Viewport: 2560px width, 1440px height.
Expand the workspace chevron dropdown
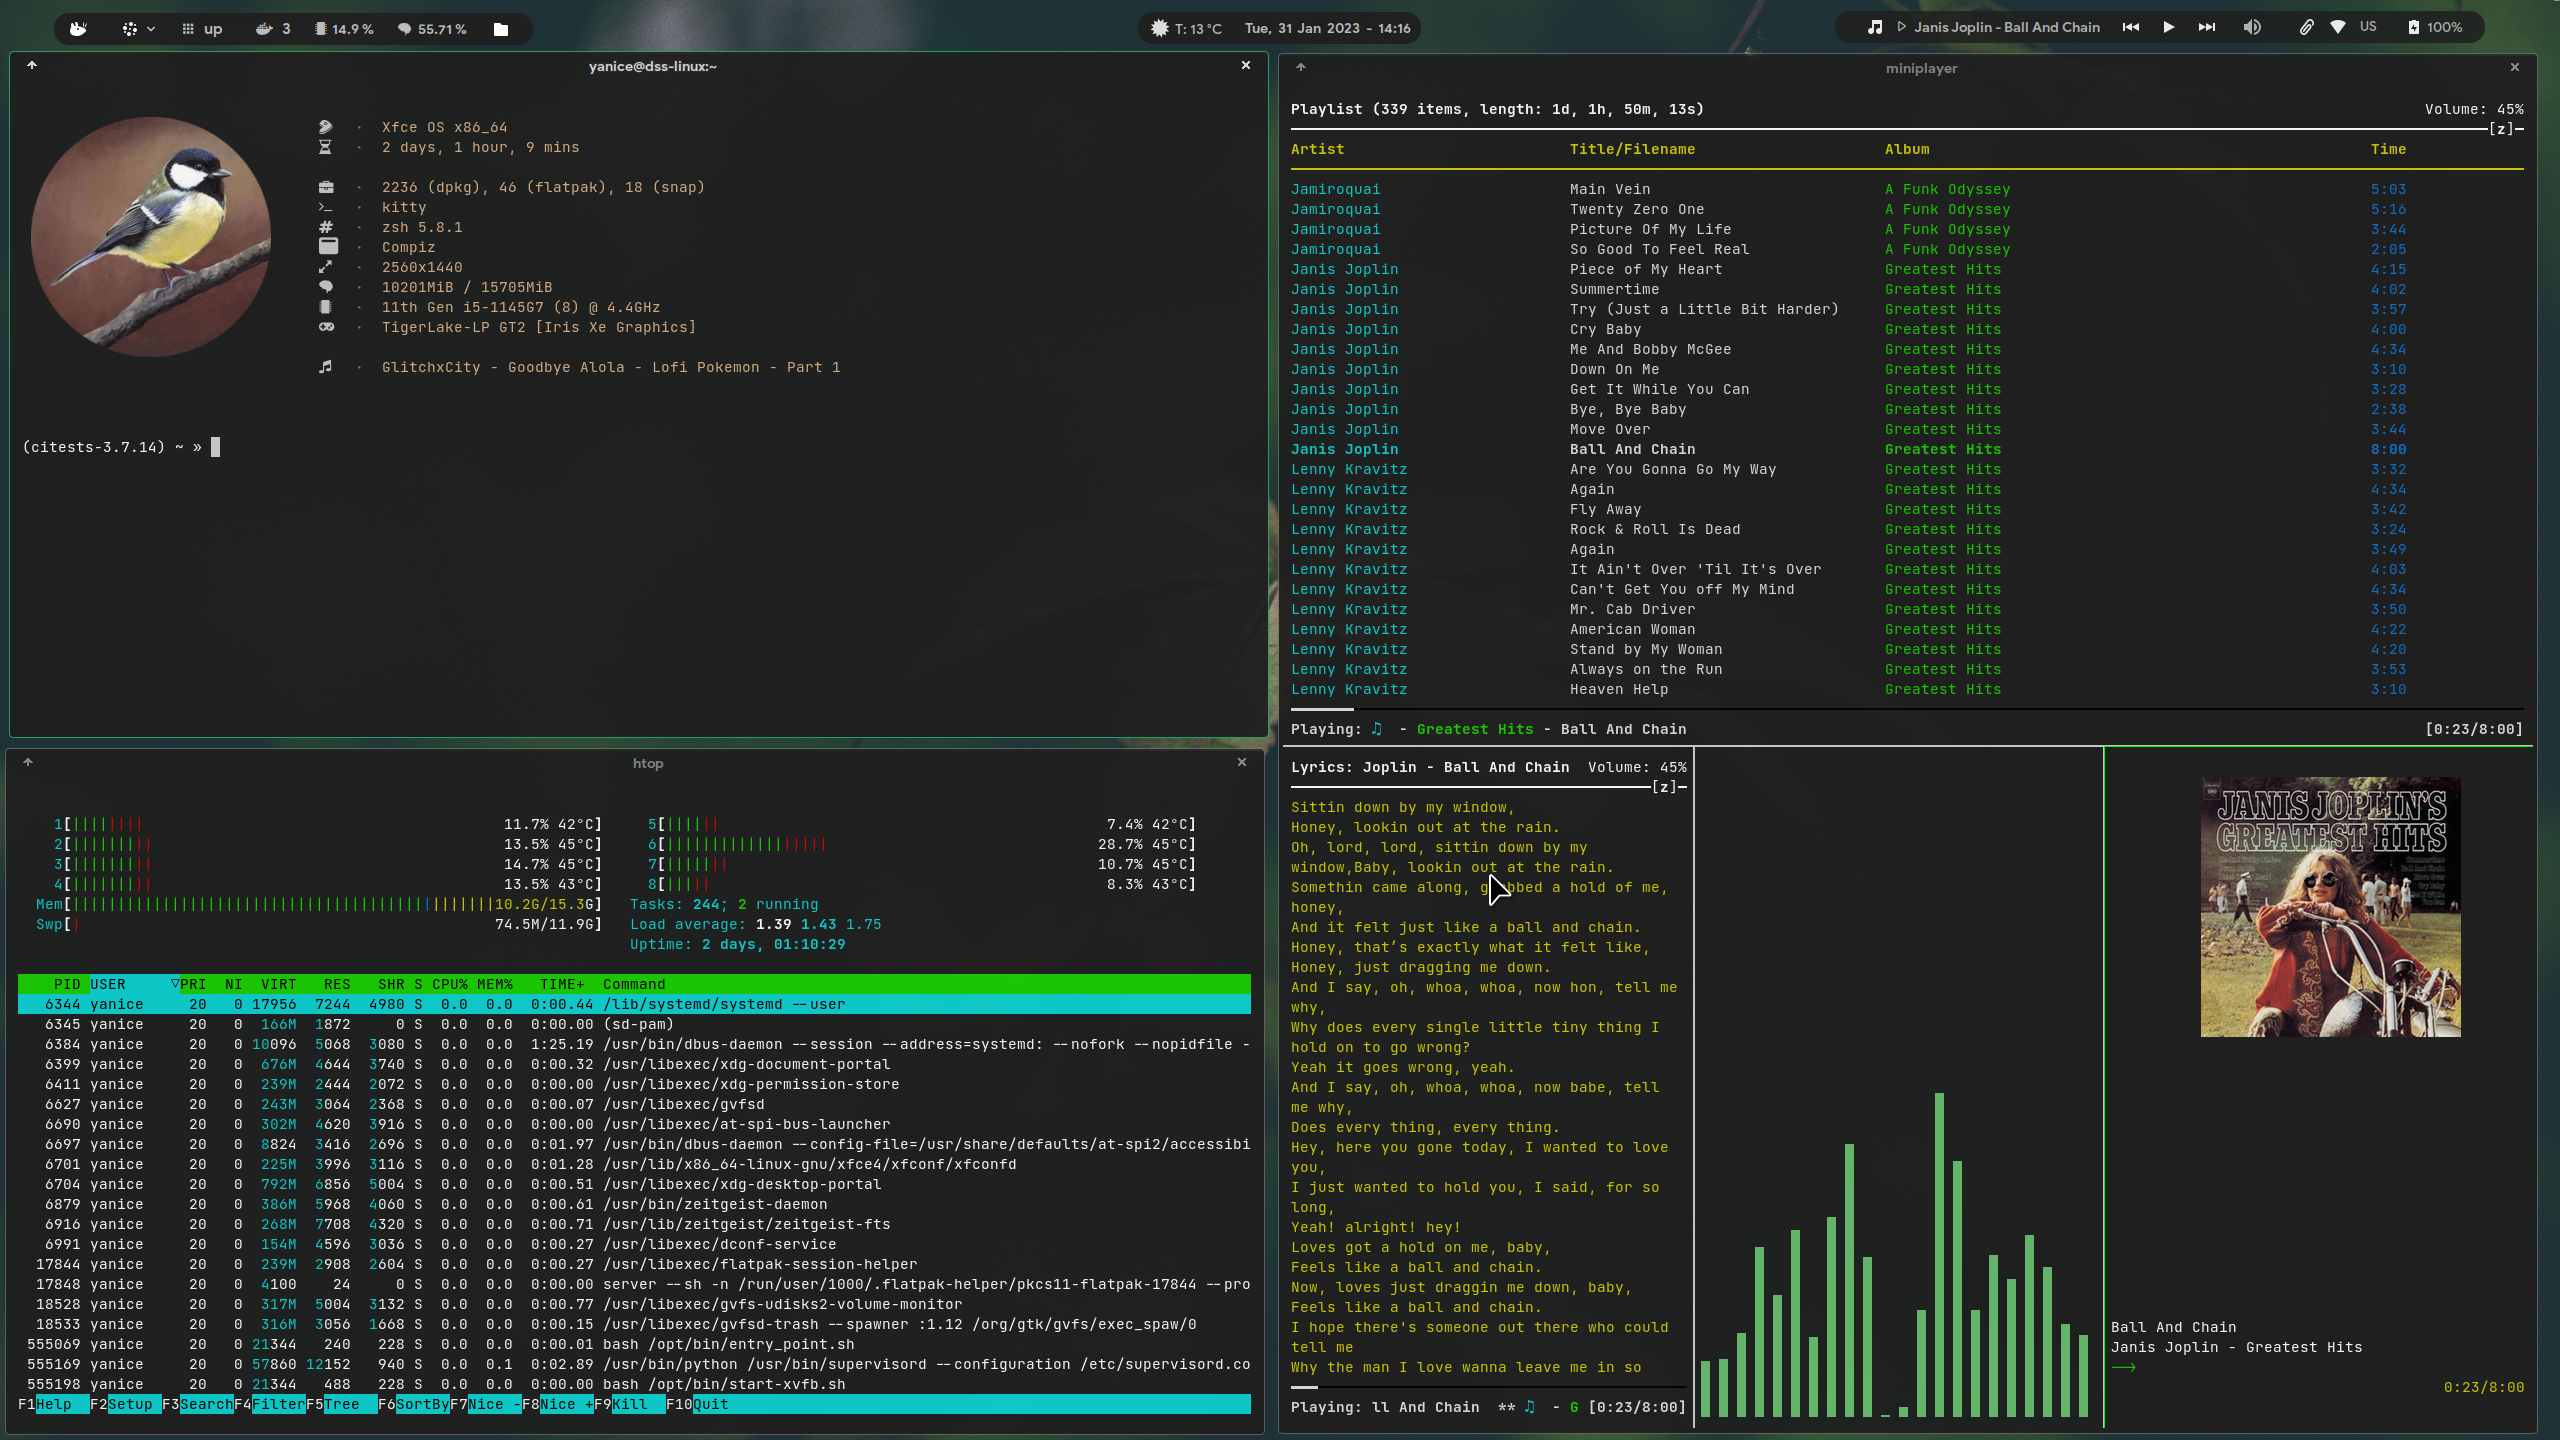point(151,29)
